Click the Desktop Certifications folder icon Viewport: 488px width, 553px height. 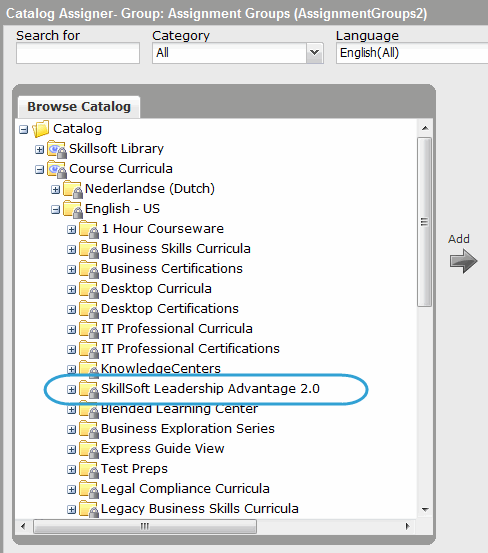tap(89, 309)
